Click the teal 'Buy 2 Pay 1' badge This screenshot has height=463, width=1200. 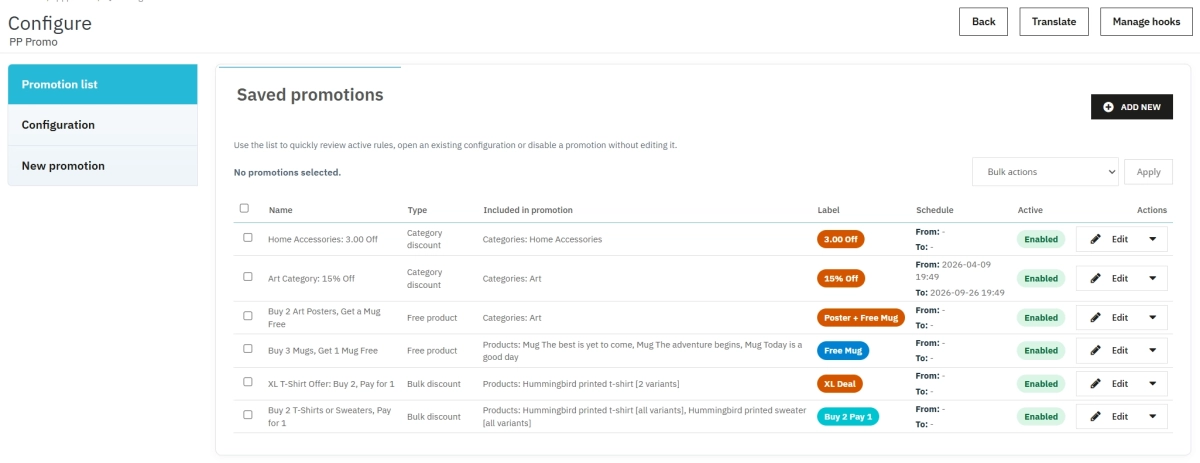848,417
